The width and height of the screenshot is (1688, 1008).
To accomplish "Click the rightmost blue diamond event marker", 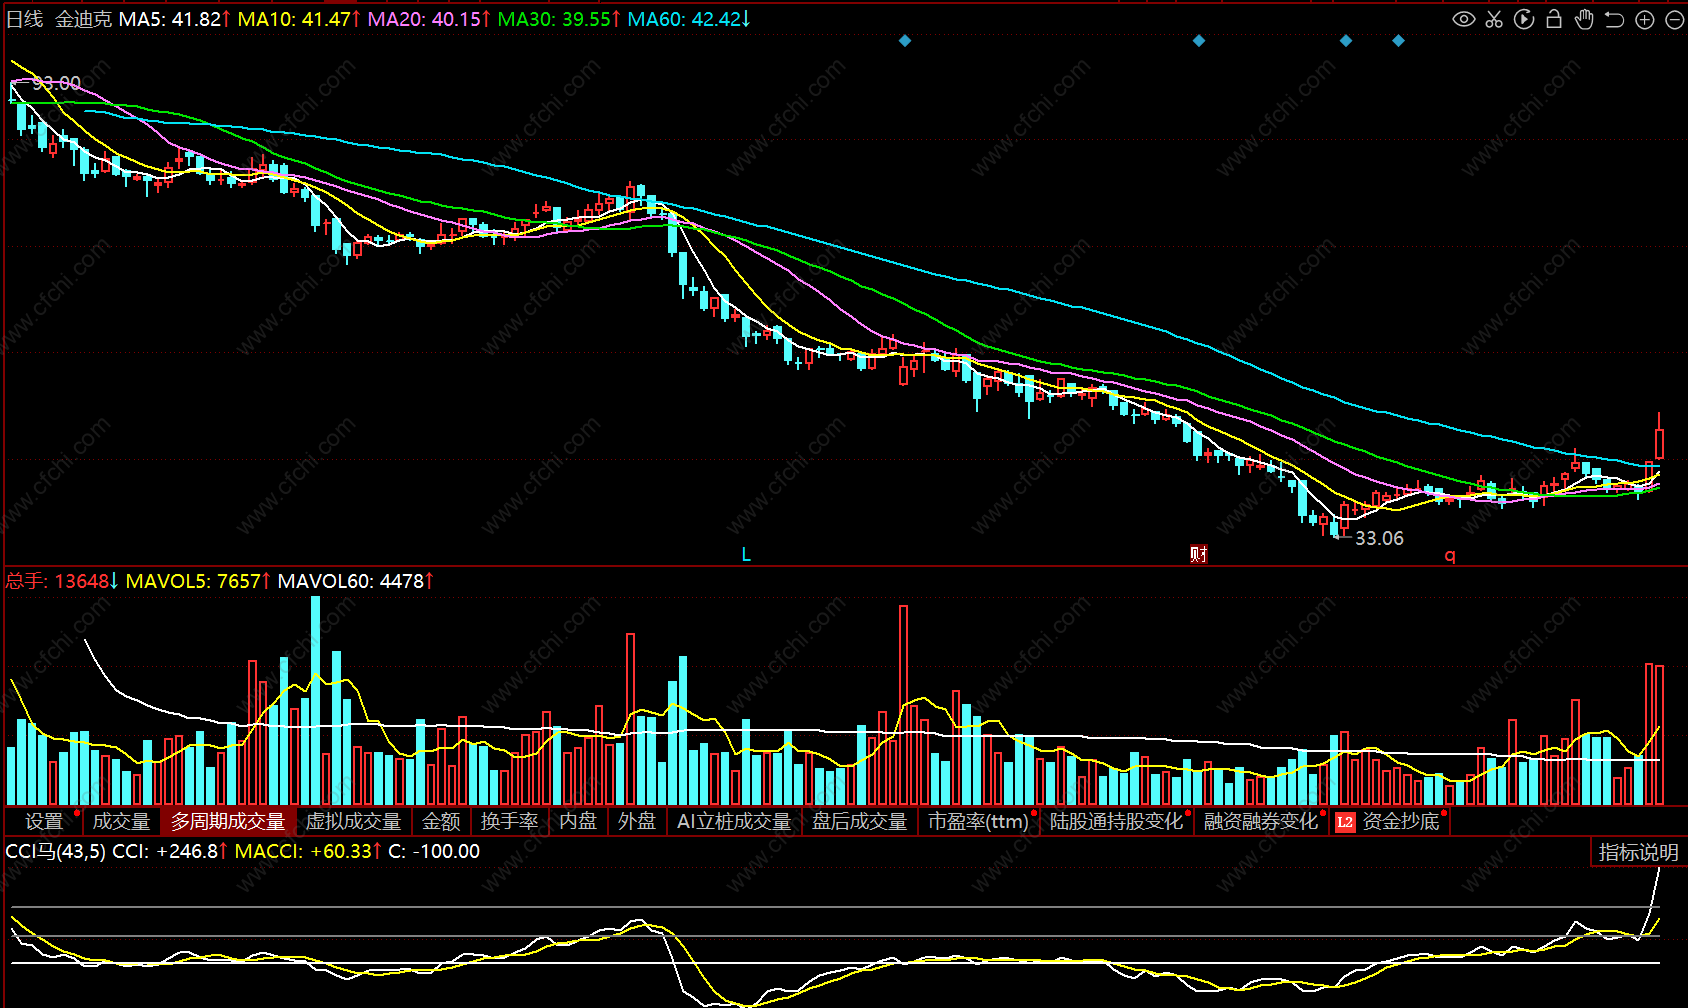I will [1399, 41].
